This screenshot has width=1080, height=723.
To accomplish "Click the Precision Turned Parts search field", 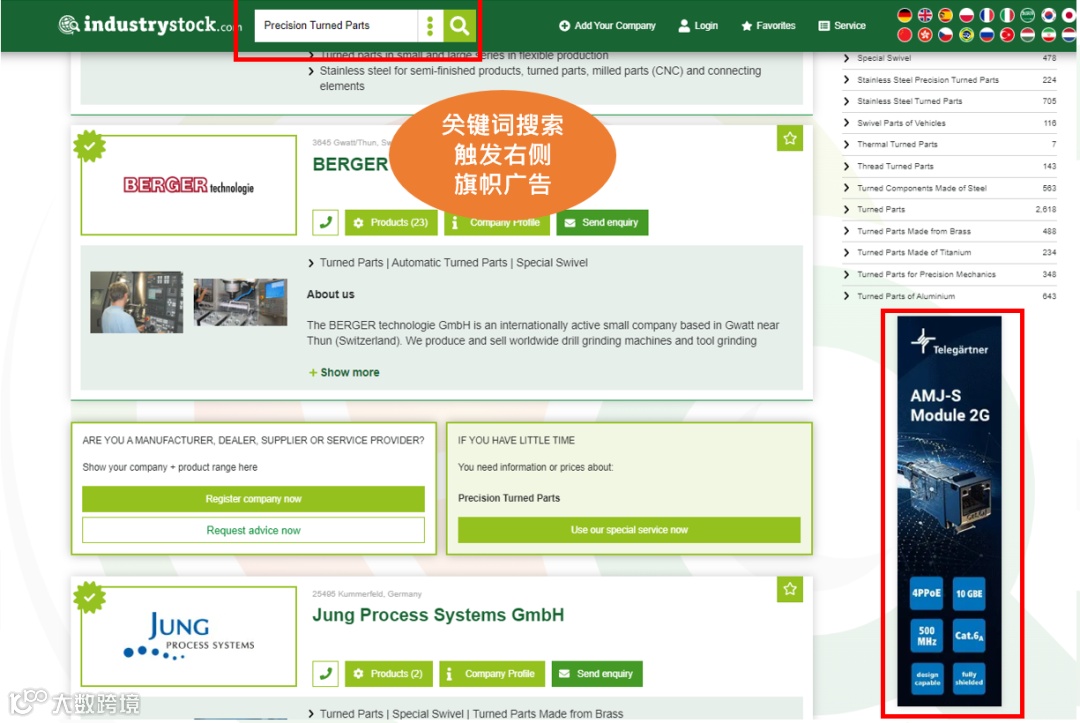I will (x=335, y=25).
